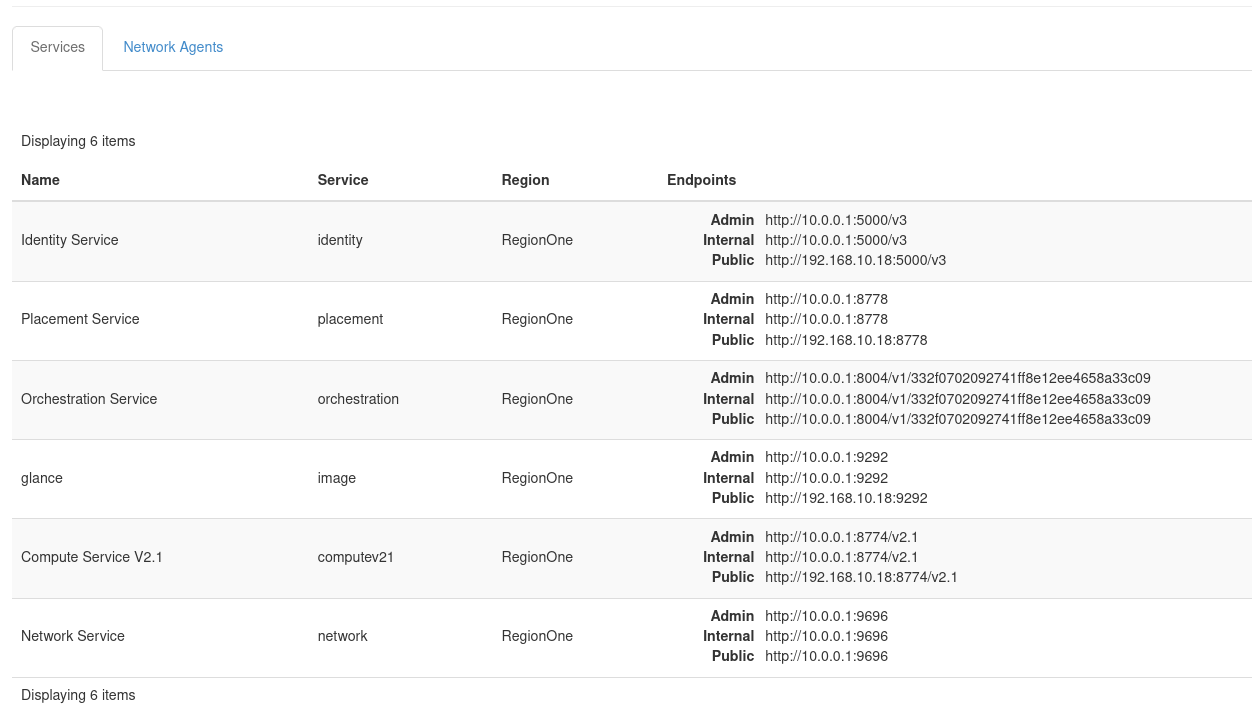
Task: Click the Endpoints column header
Action: pos(701,180)
